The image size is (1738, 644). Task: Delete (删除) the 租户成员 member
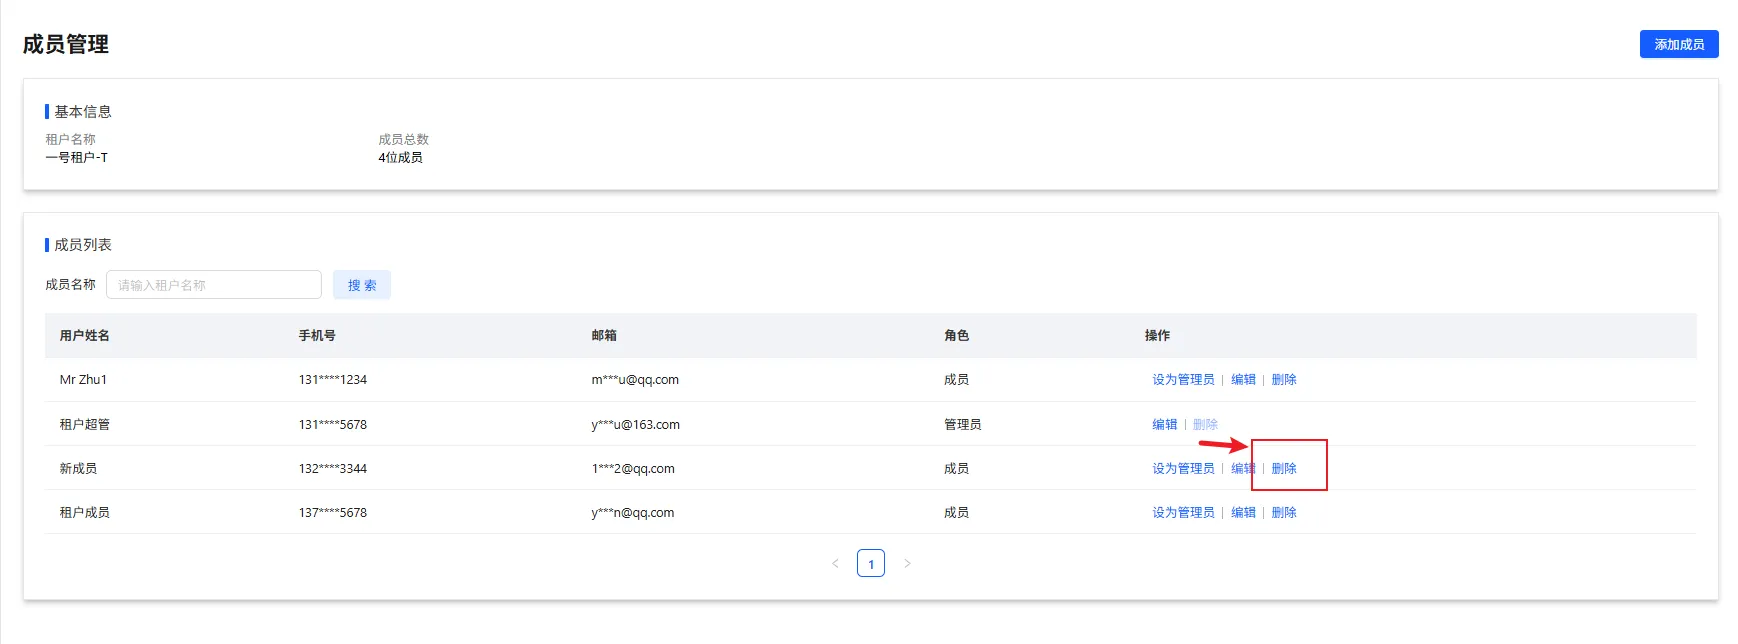click(1284, 513)
